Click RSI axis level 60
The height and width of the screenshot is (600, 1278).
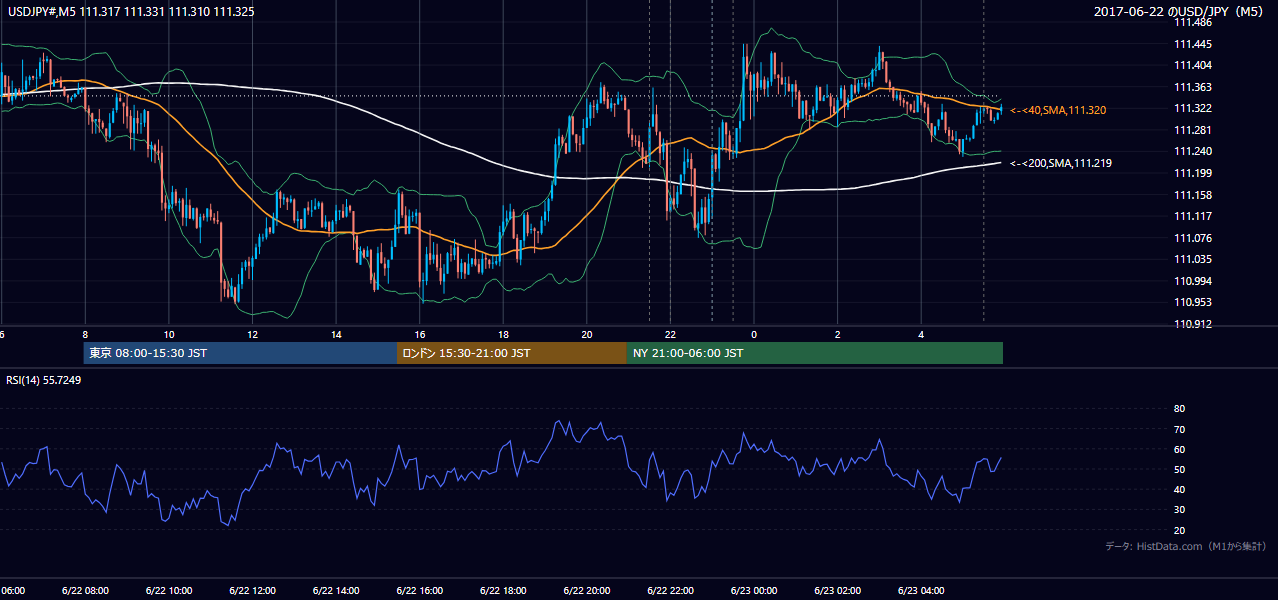pyautogui.click(x=1180, y=449)
